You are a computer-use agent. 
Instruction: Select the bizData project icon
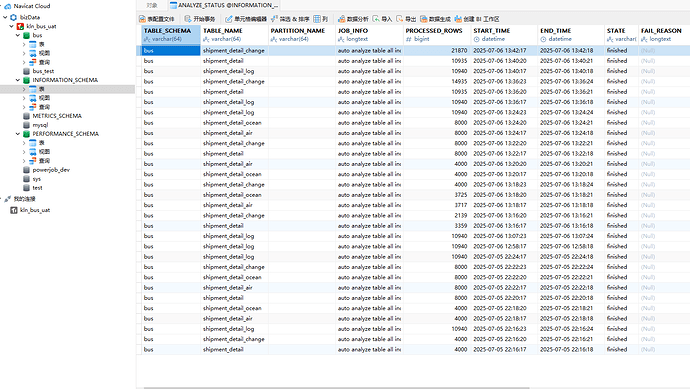pyautogui.click(x=14, y=17)
